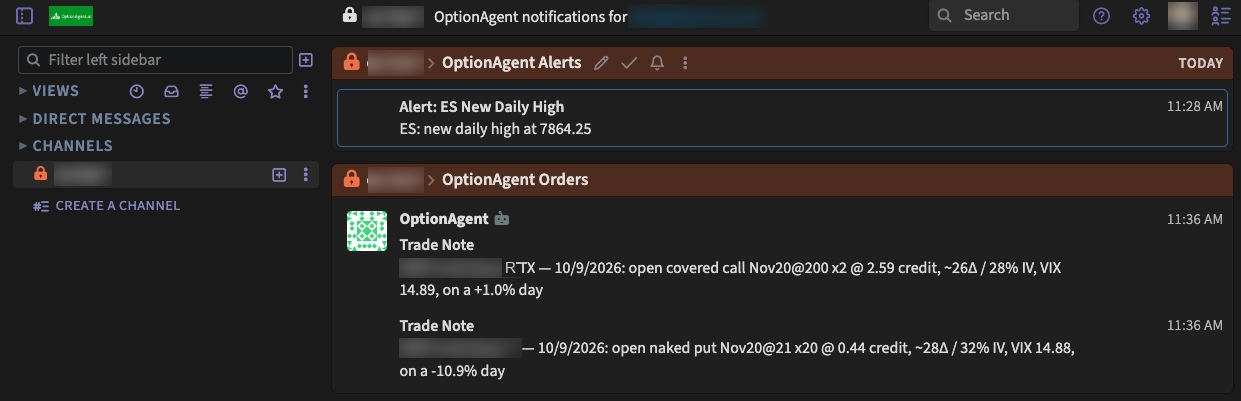This screenshot has width=1241, height=401.
Task: Click bell icon on OptionAgent Alerts topic
Action: click(657, 63)
